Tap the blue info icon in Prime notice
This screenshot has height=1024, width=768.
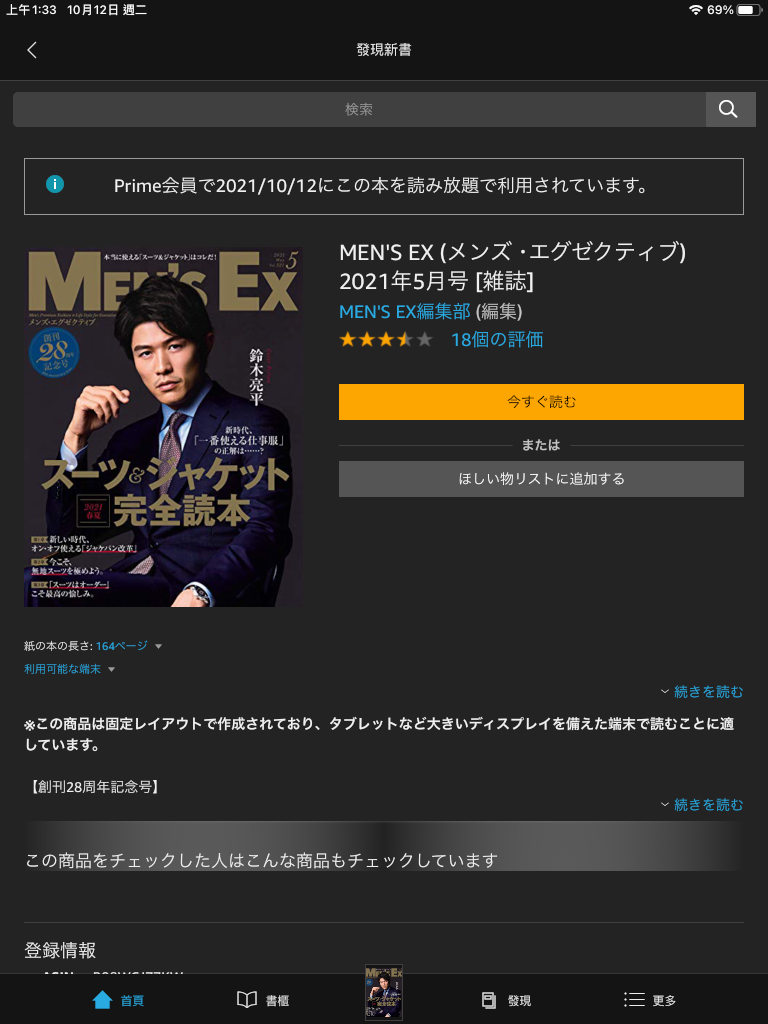click(x=55, y=185)
